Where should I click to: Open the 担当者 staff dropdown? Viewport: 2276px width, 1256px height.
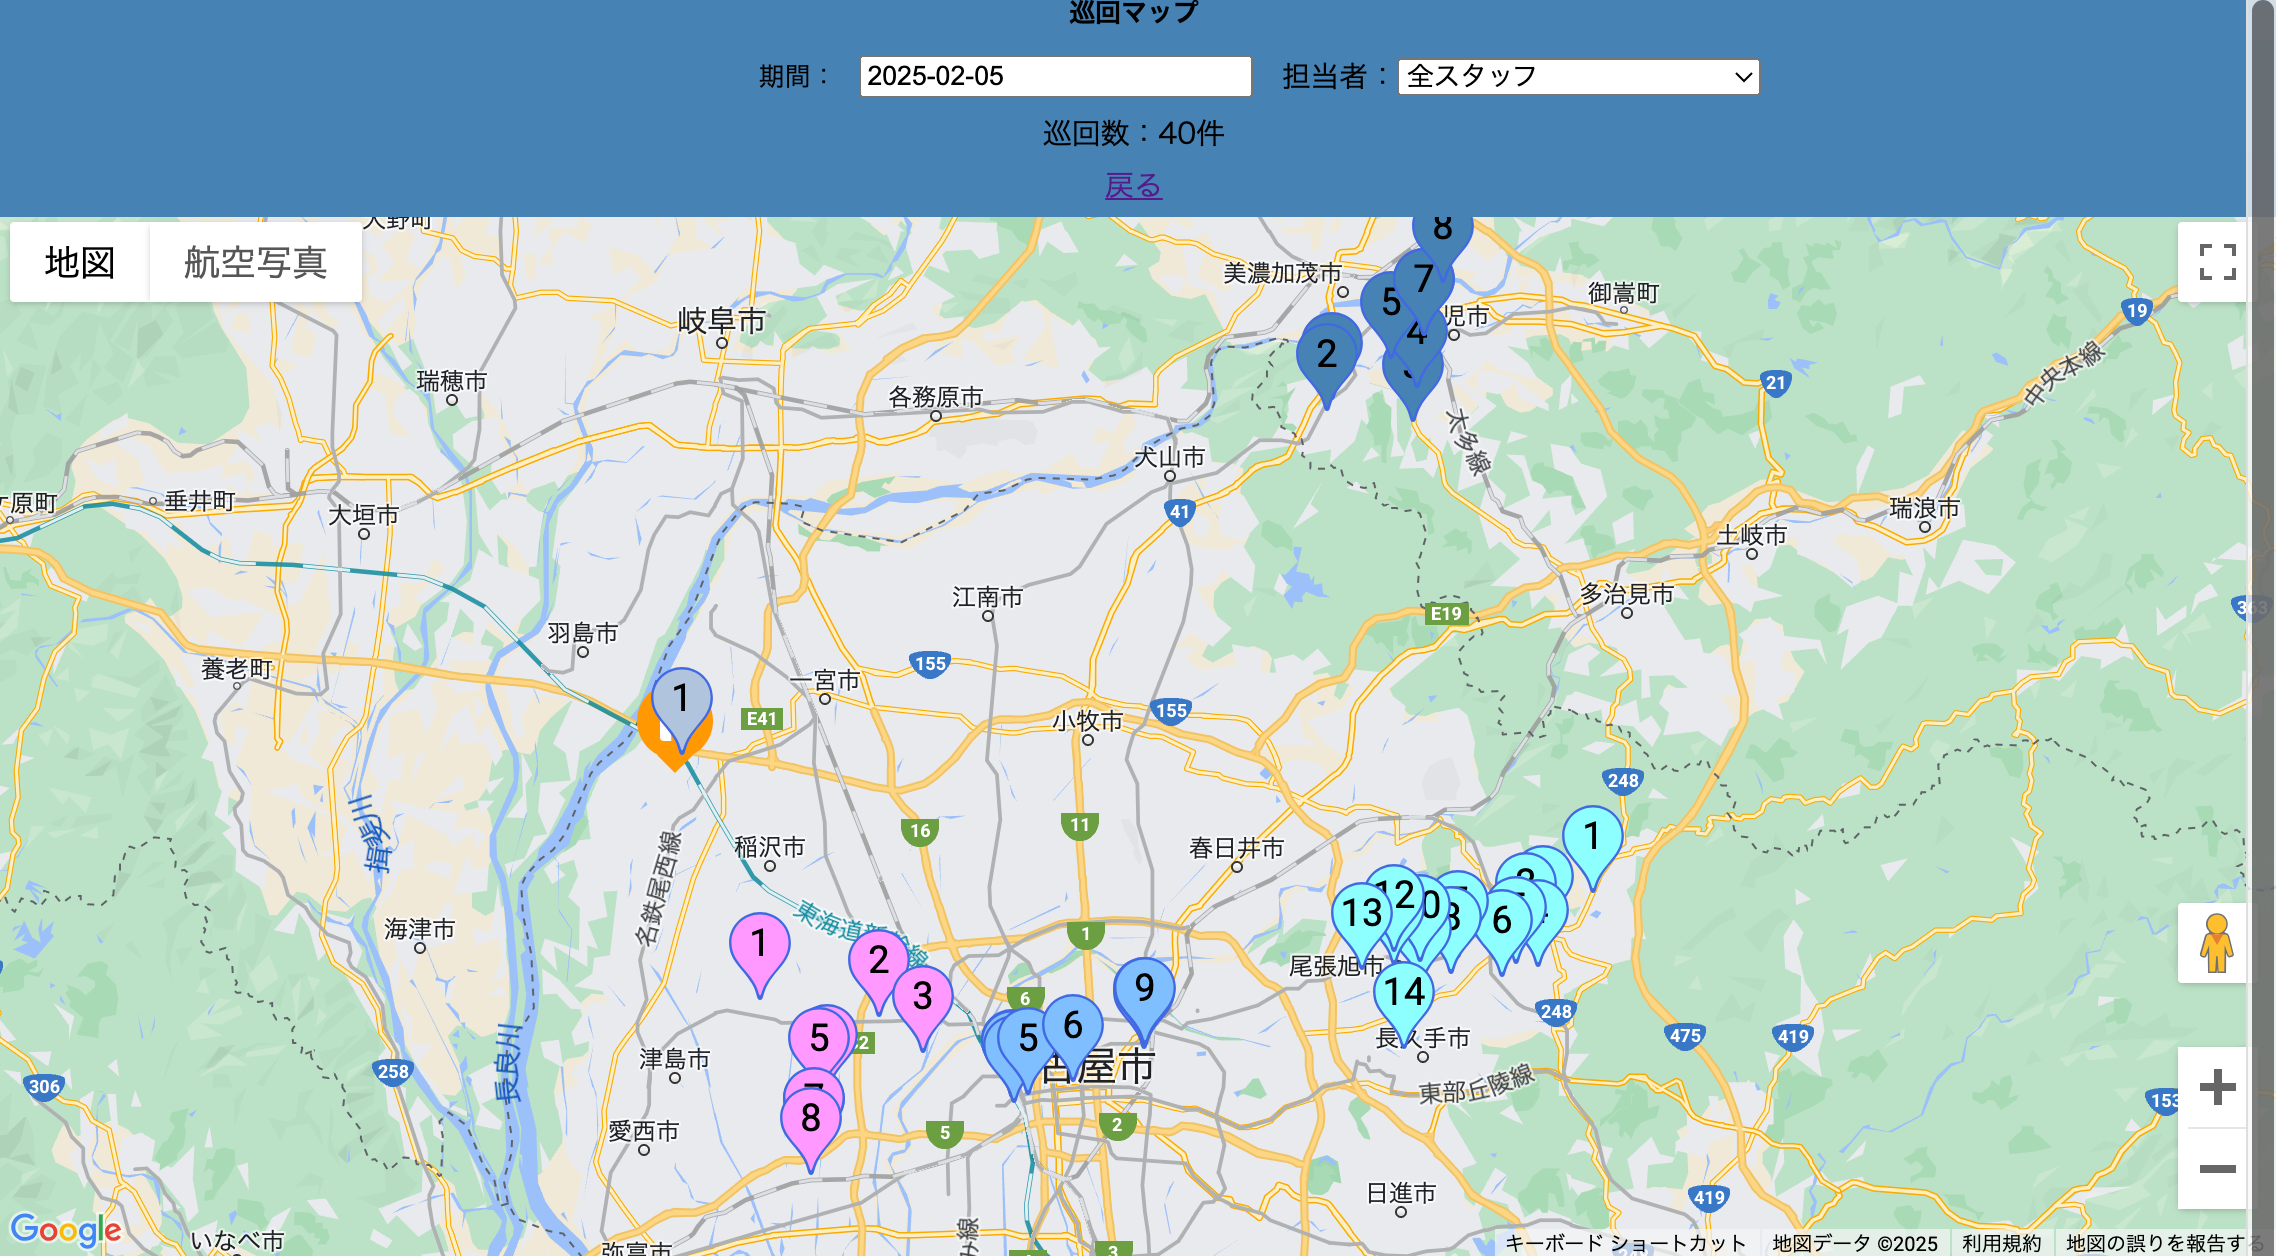pos(1578,77)
